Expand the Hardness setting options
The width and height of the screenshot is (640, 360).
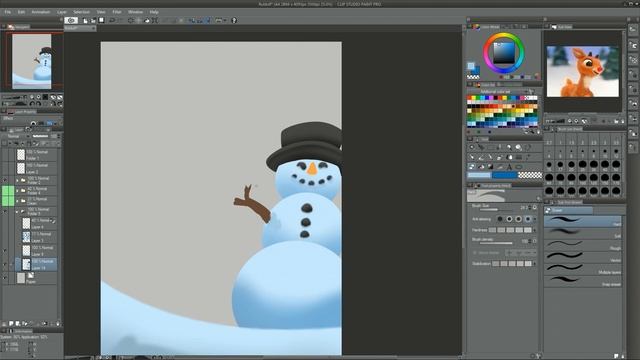click(535, 230)
